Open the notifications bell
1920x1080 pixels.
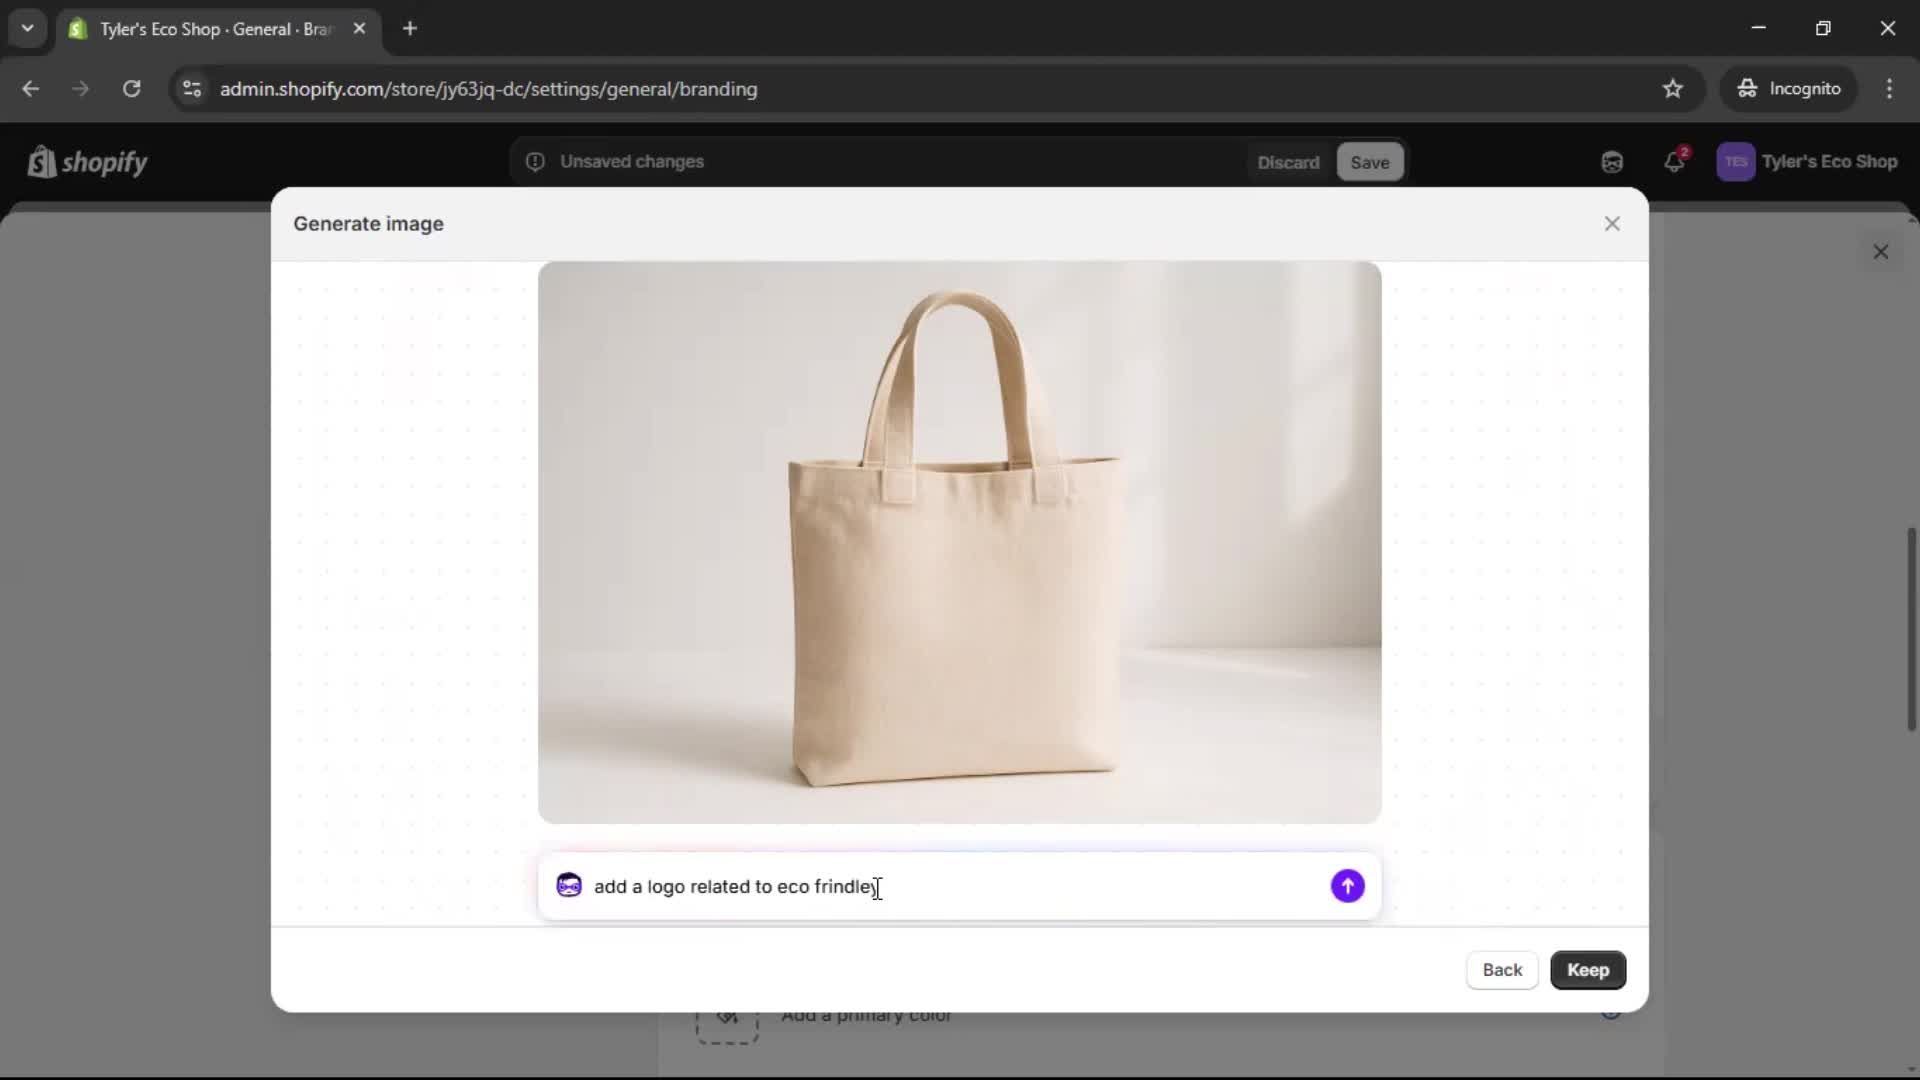click(1674, 162)
